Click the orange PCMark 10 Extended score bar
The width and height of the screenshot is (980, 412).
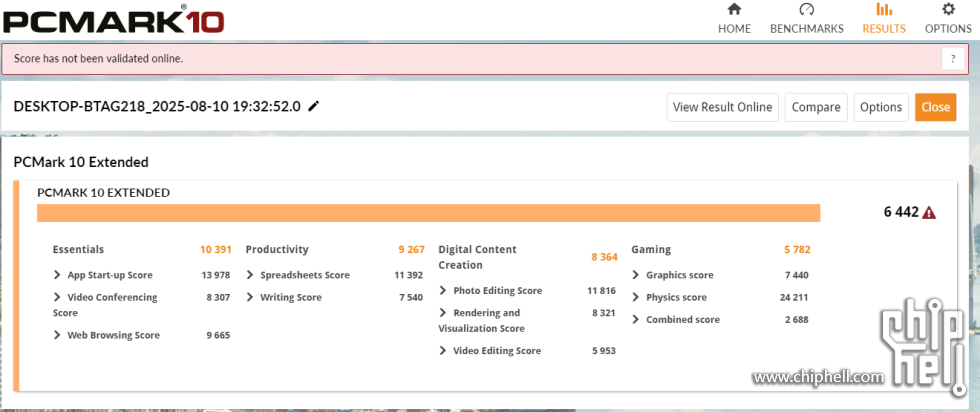click(428, 213)
